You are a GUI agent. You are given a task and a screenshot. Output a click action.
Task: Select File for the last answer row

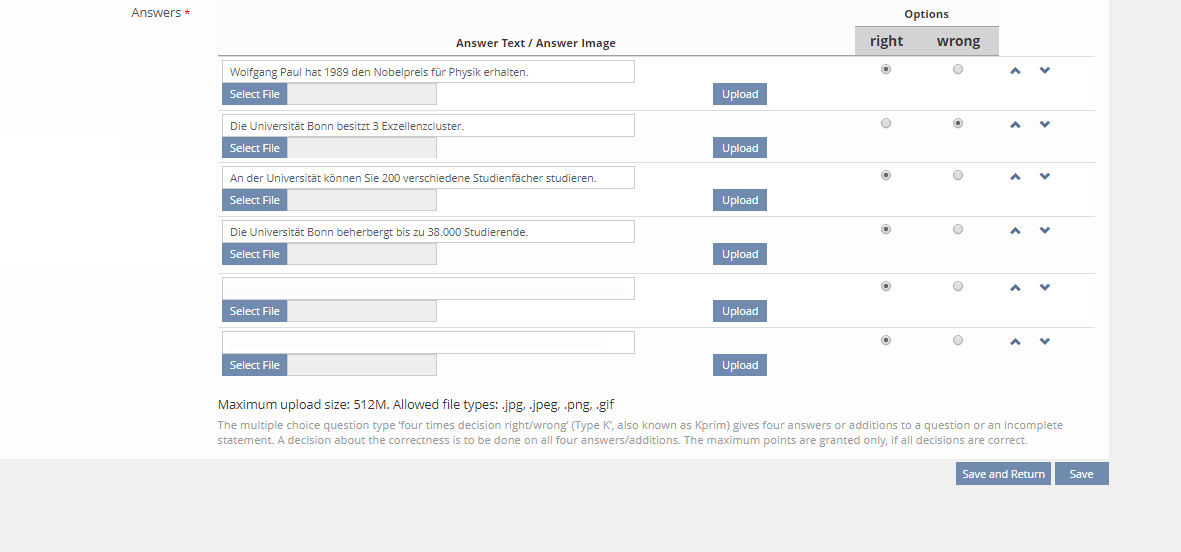(255, 365)
